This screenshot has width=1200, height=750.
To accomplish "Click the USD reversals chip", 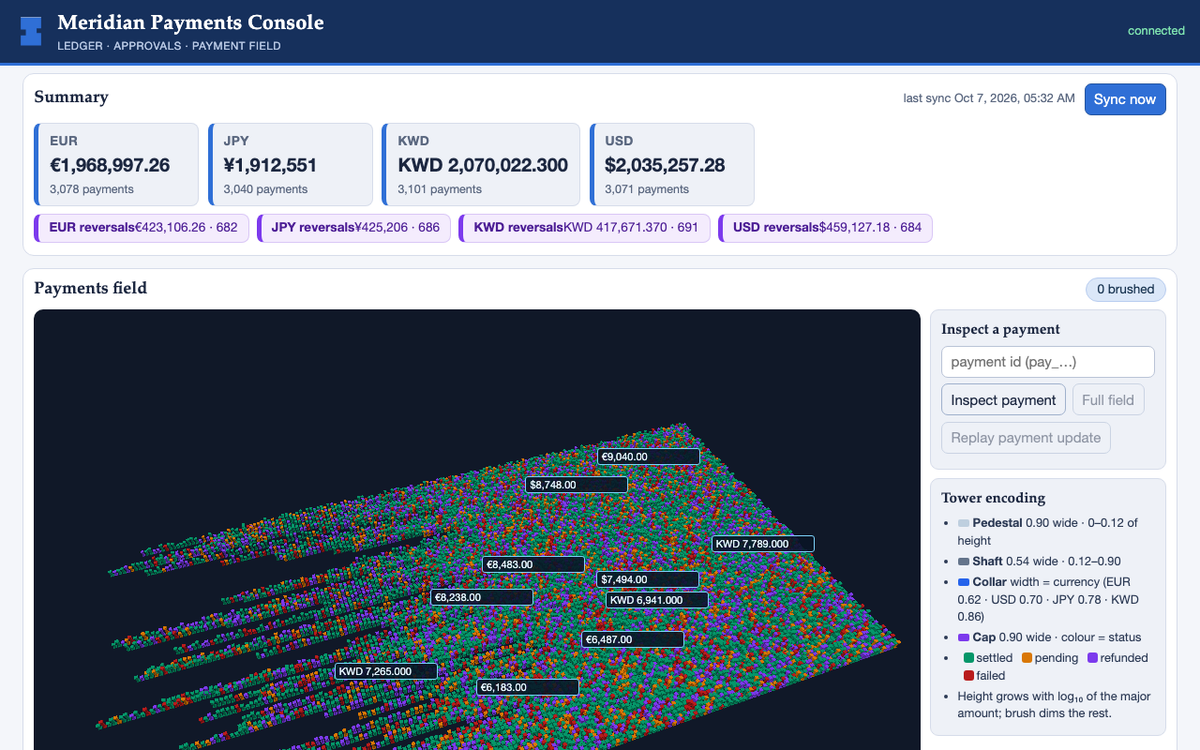I will click(826, 228).
